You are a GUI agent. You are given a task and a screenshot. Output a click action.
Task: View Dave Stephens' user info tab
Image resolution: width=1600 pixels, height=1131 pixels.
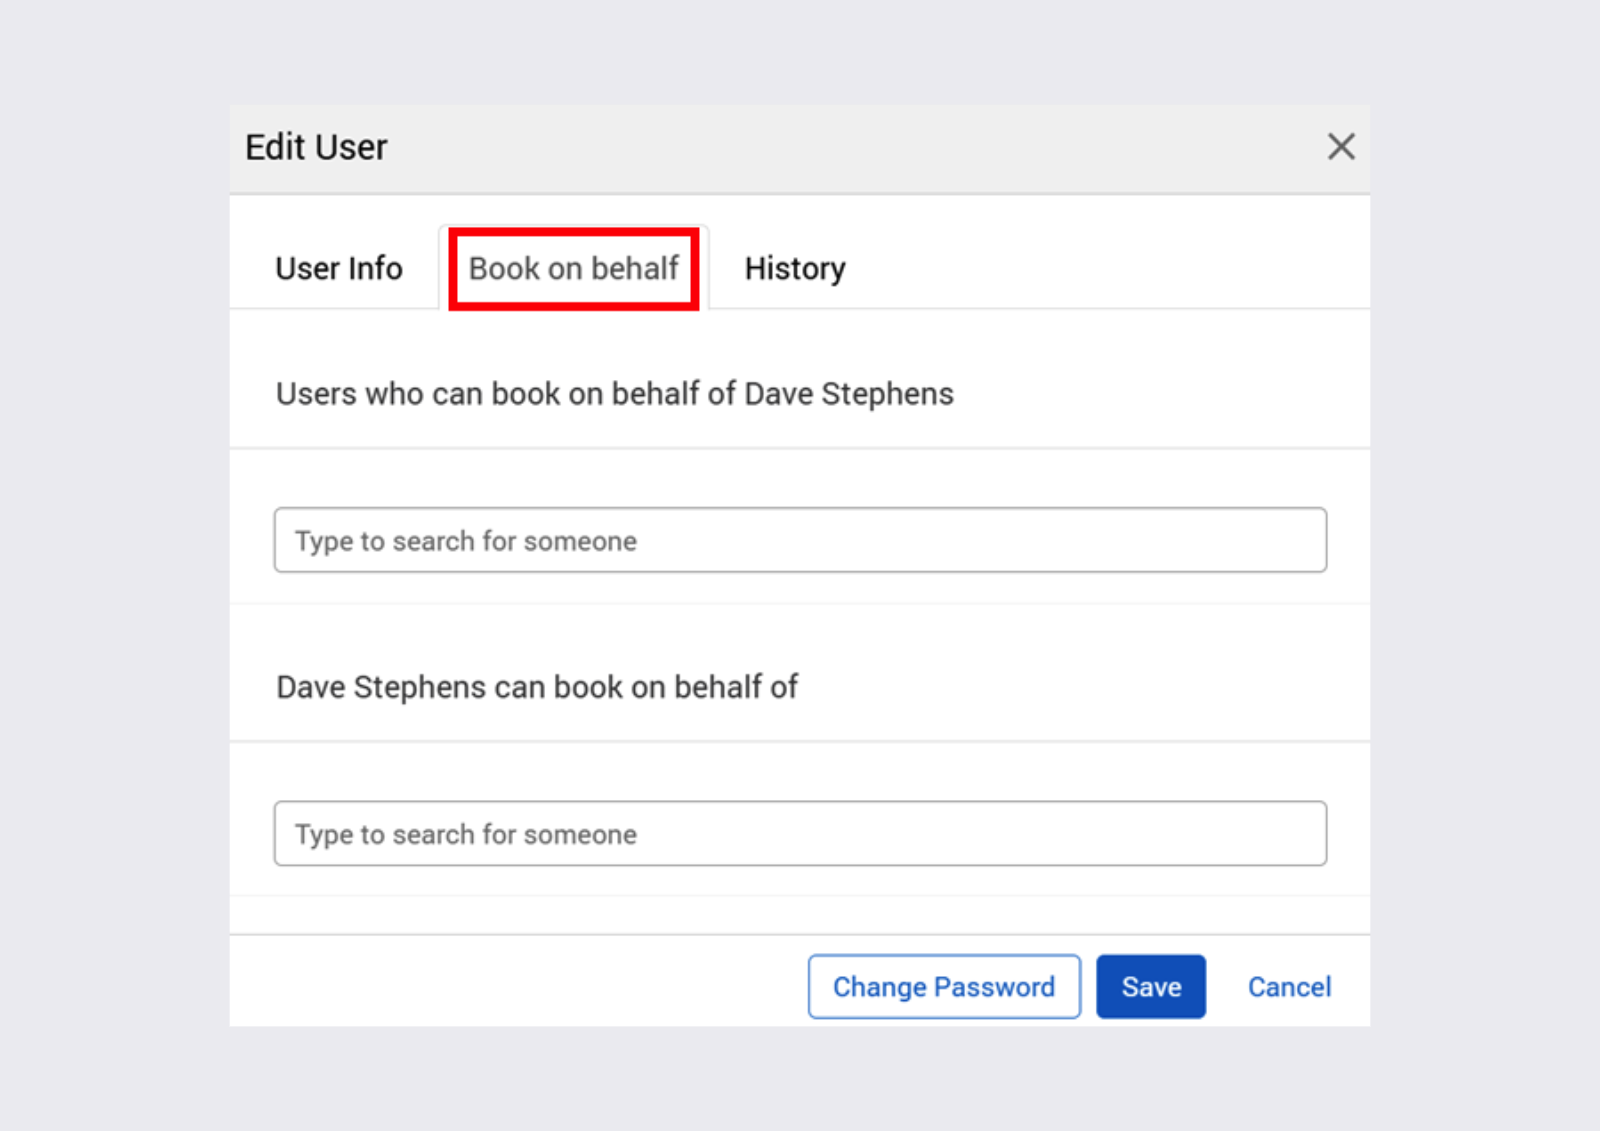point(338,268)
